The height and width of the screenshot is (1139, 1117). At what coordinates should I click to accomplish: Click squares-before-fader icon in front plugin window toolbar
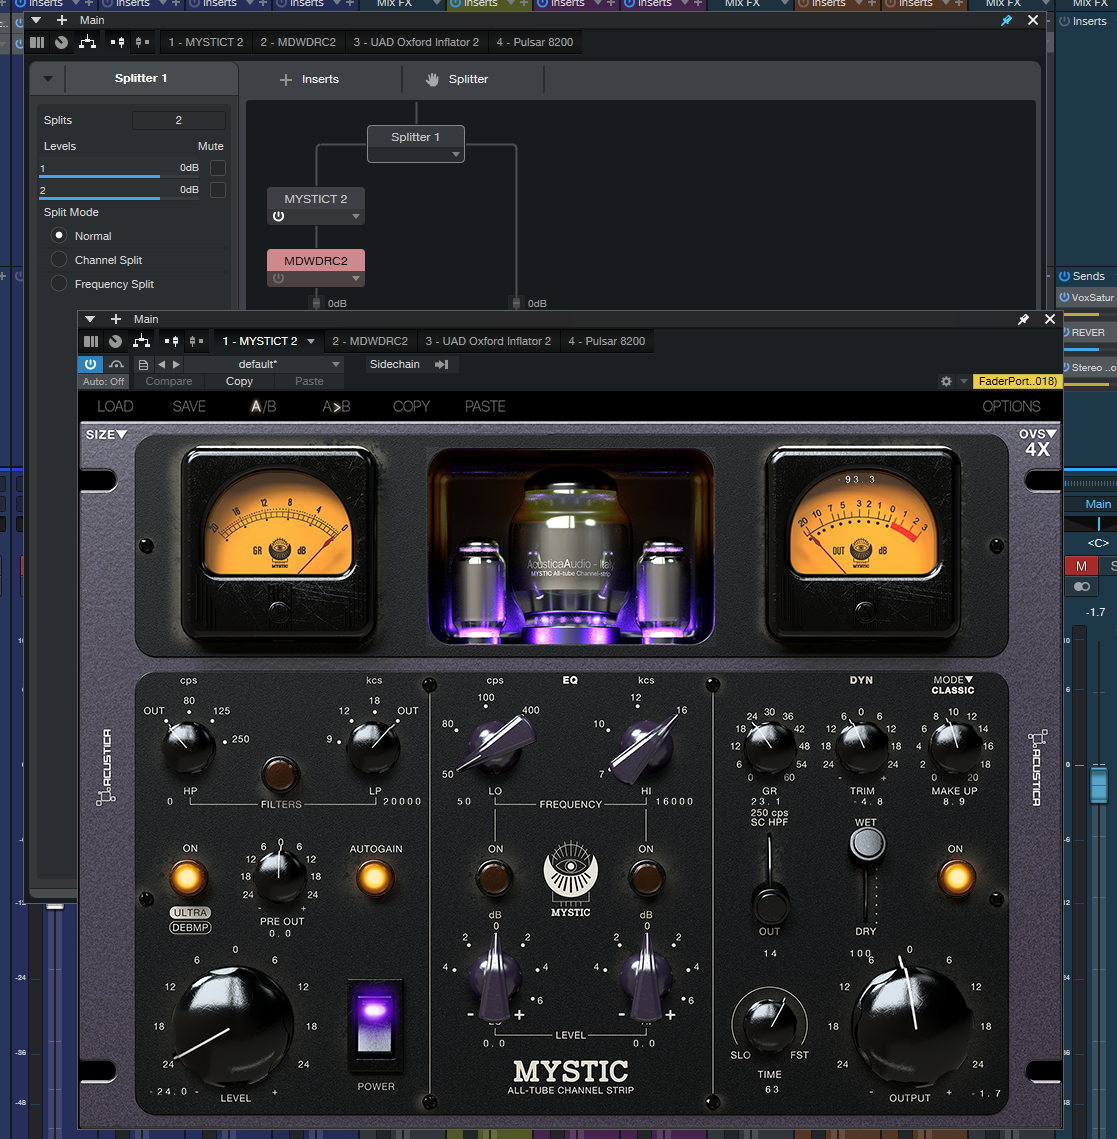pyautogui.click(x=171, y=341)
